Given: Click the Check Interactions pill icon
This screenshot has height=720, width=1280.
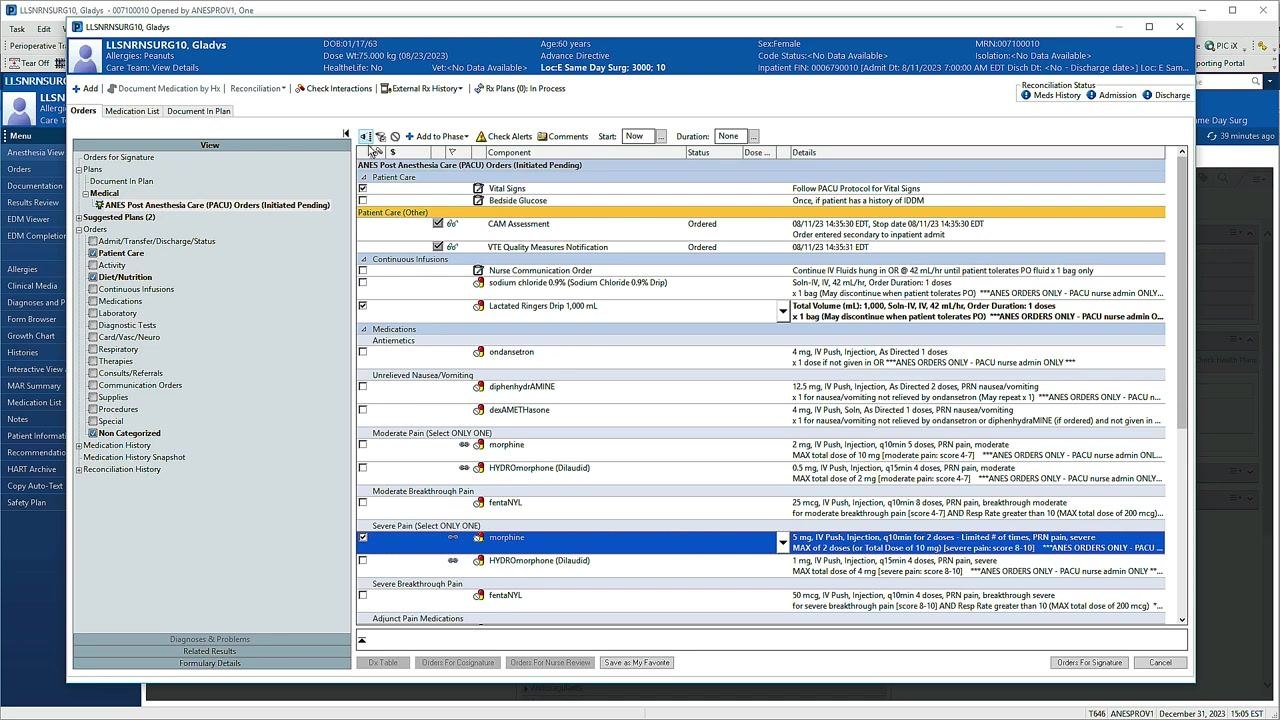Looking at the screenshot, I should tap(300, 89).
